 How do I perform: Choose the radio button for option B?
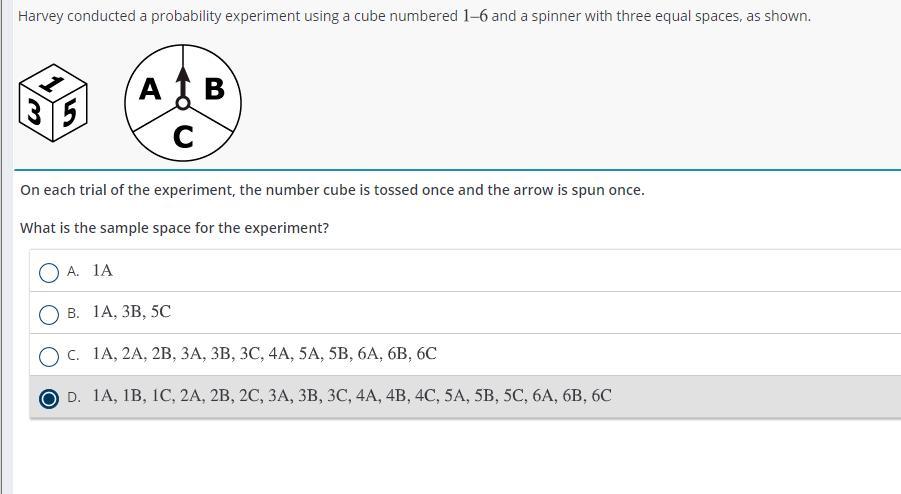(x=49, y=314)
